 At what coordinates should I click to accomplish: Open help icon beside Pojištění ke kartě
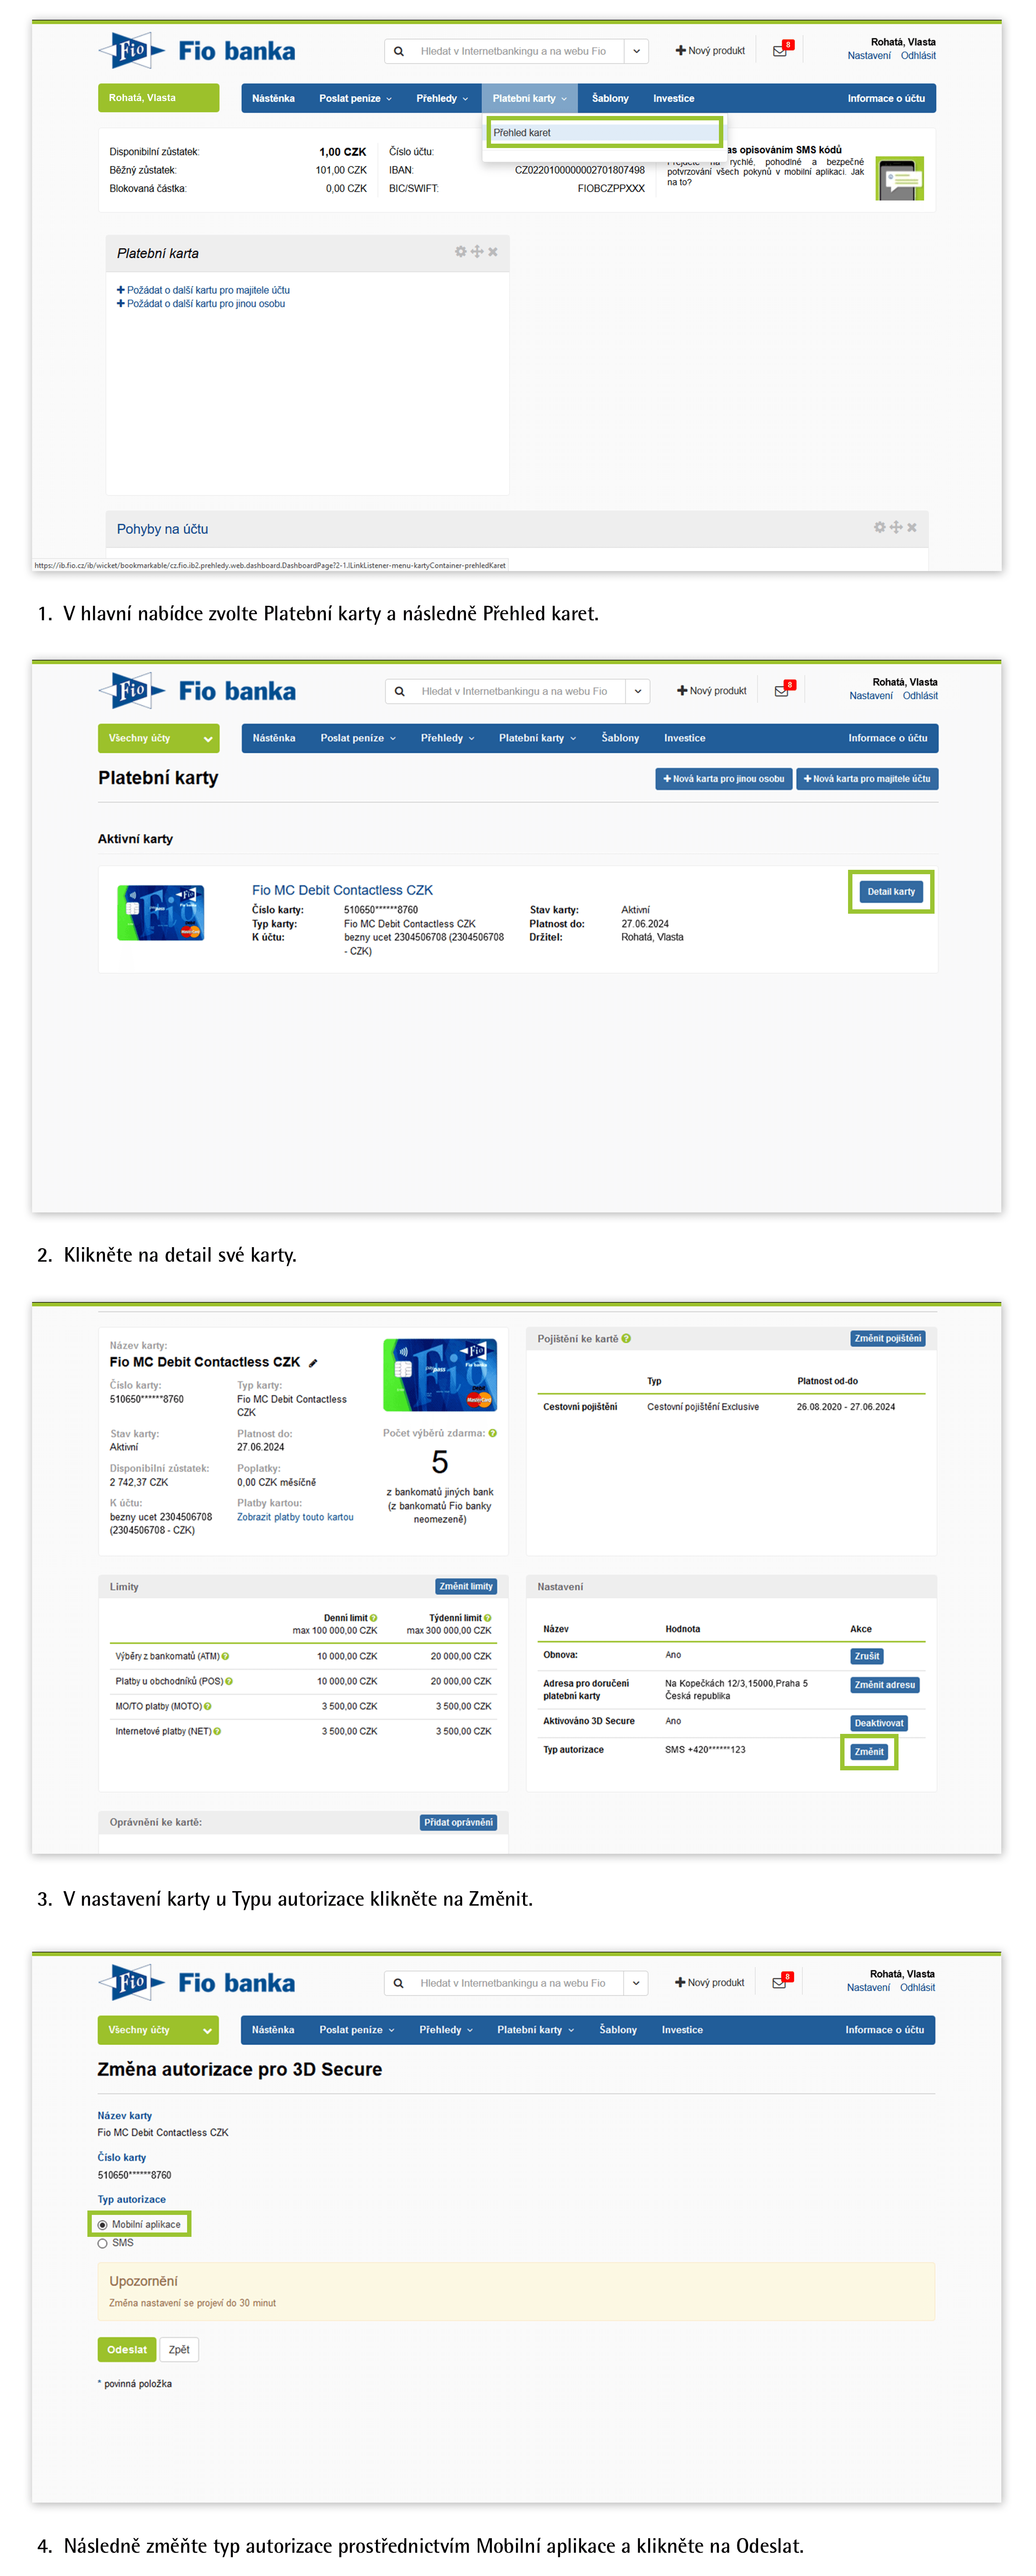626,1338
